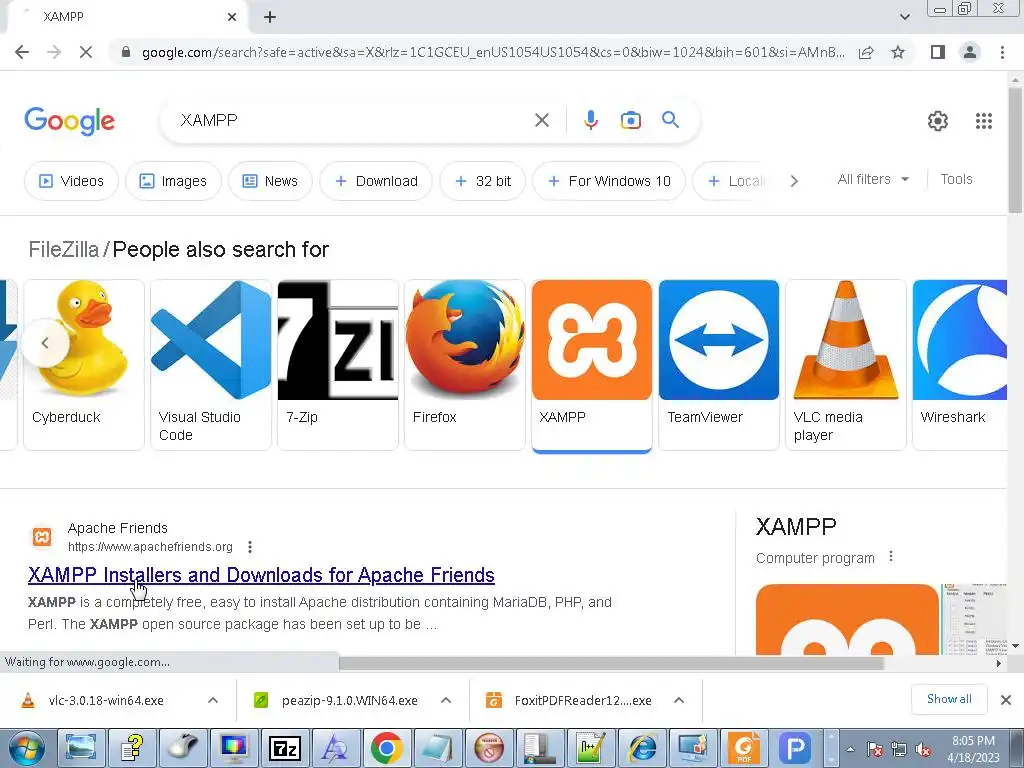Open 7-Zip from the taskbar

pos(284,748)
